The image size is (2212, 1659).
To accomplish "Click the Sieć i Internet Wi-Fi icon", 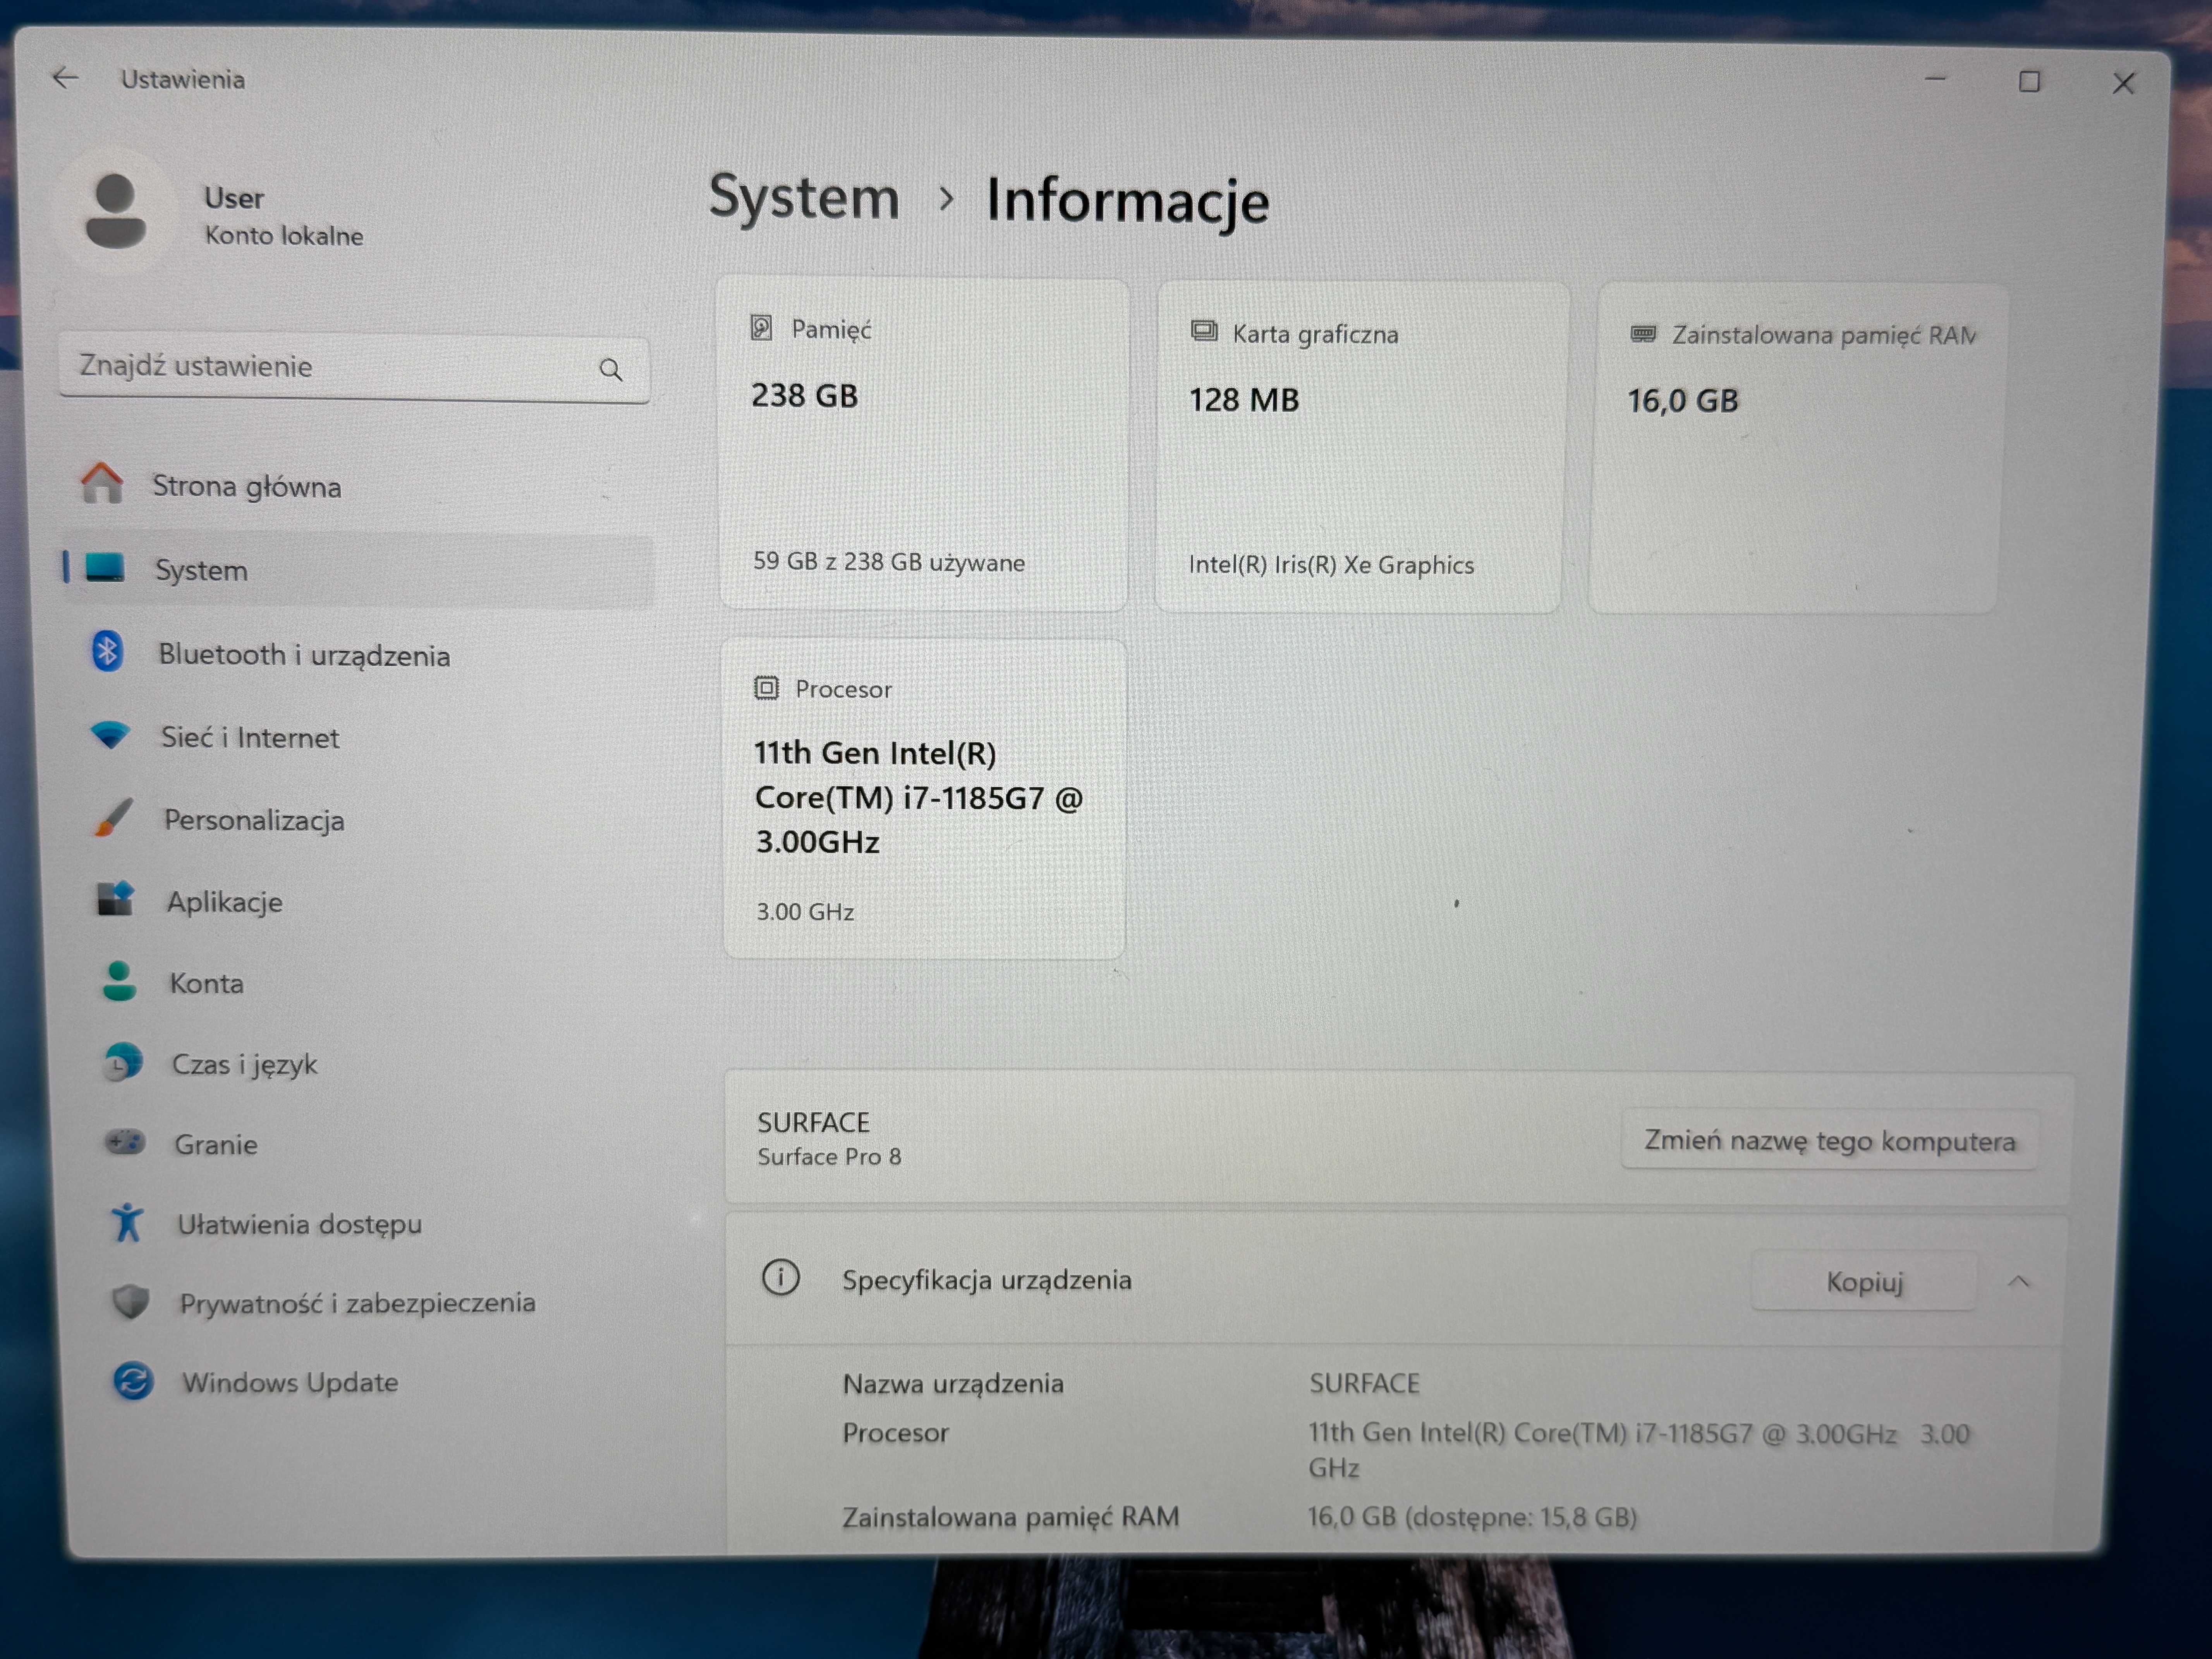I will [110, 735].
